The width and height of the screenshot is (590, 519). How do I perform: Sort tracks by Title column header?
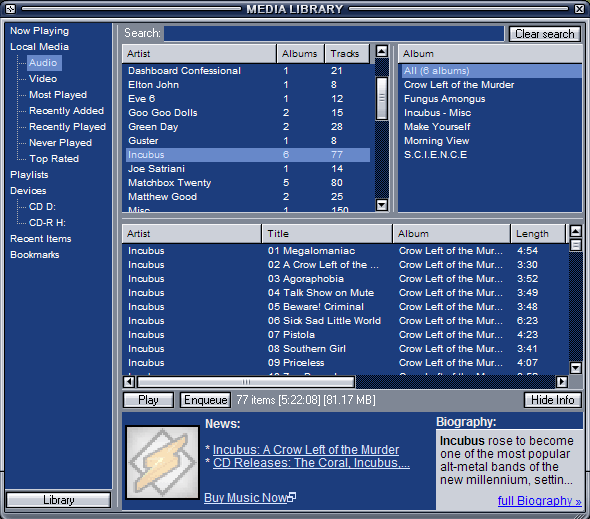pyautogui.click(x=327, y=234)
